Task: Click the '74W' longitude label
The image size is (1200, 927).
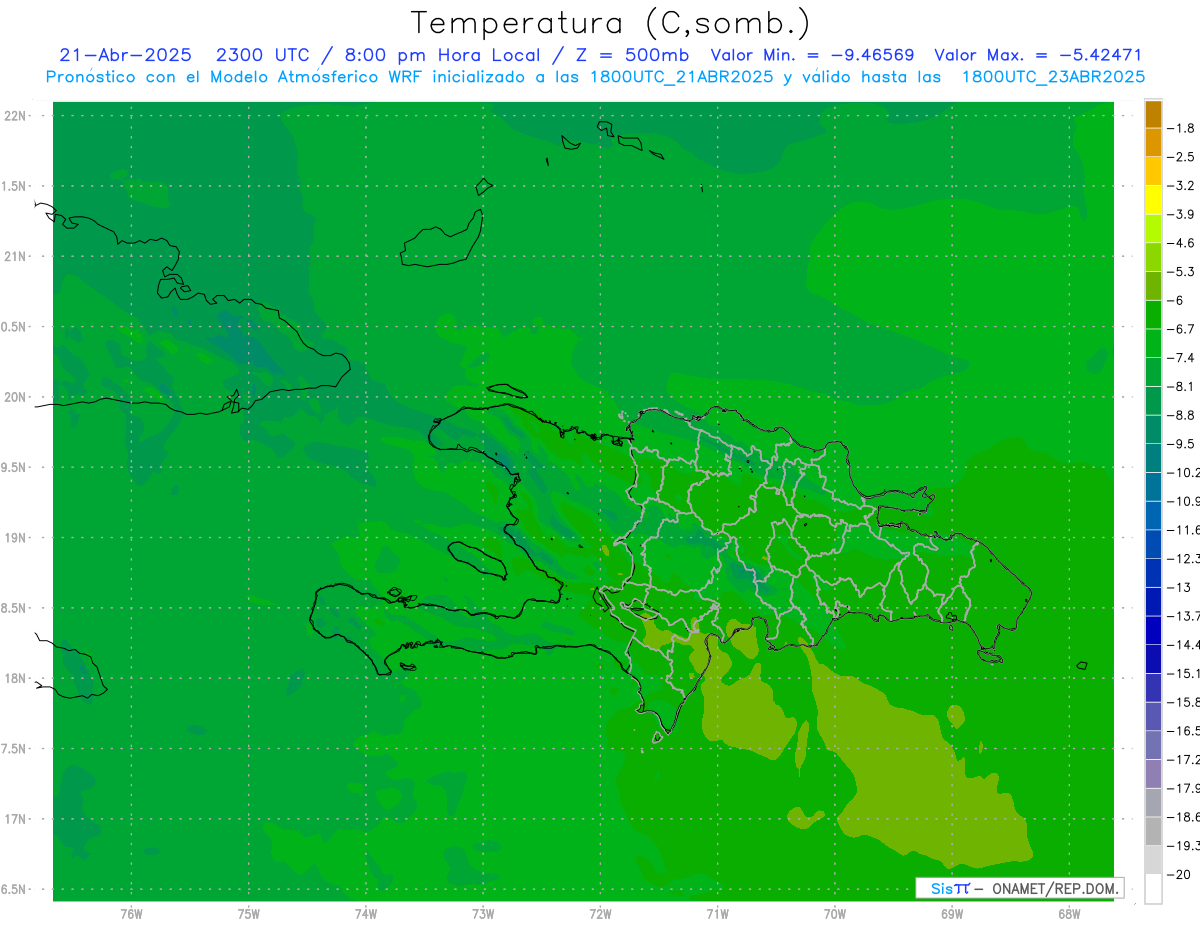Action: pos(366,913)
